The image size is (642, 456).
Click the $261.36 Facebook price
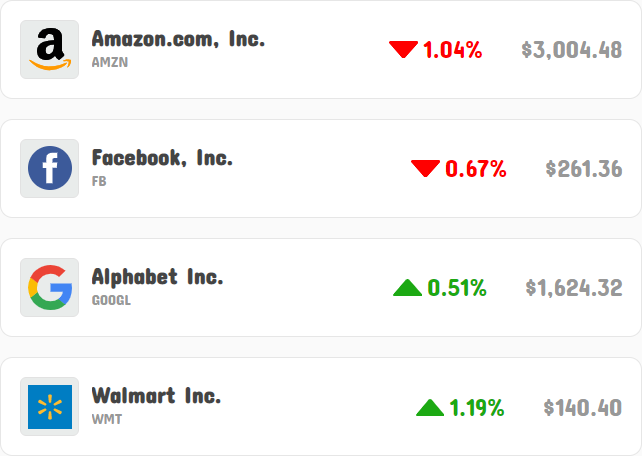(x=584, y=169)
